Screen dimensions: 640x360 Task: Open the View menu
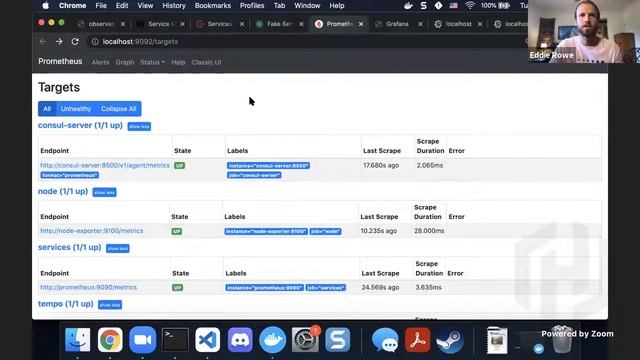[x=145, y=6]
